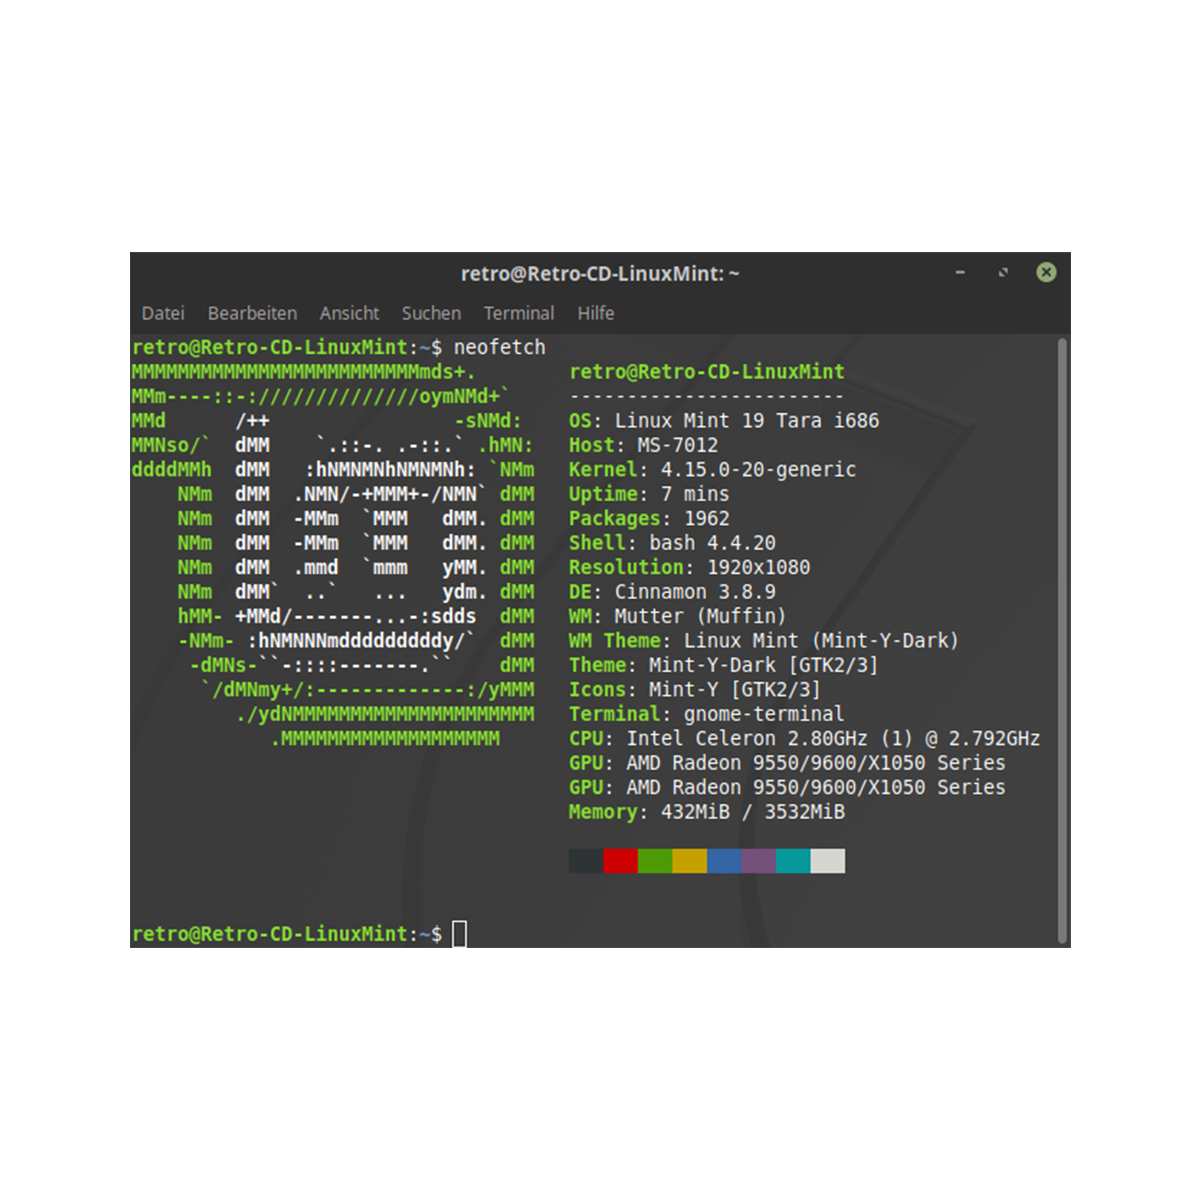
Task: Click the green color block in neofetch palette
Action: pos(655,861)
